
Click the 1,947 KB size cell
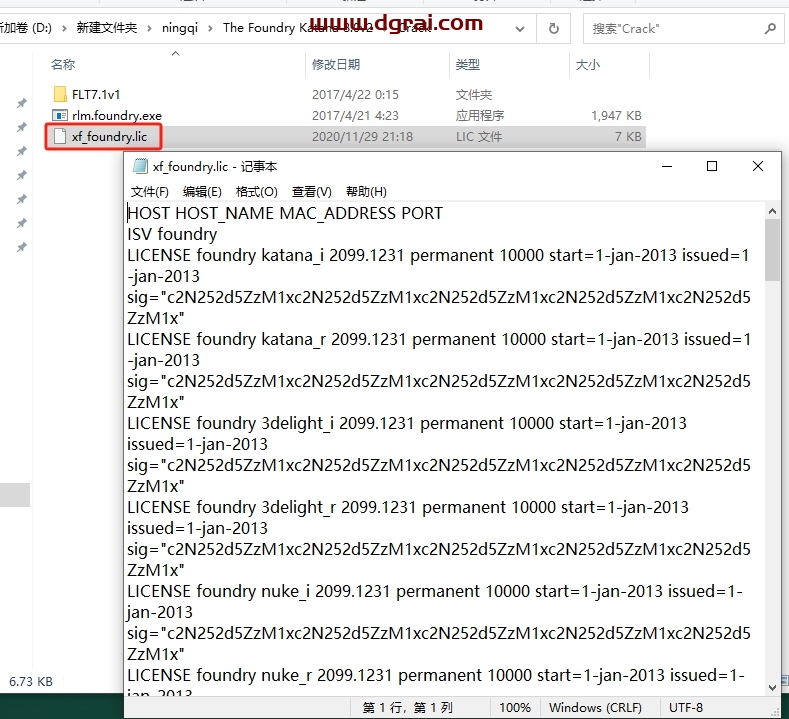pyautogui.click(x=616, y=115)
